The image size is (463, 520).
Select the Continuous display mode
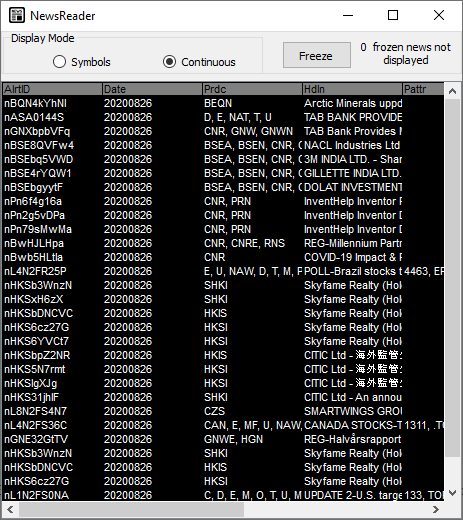[199, 62]
